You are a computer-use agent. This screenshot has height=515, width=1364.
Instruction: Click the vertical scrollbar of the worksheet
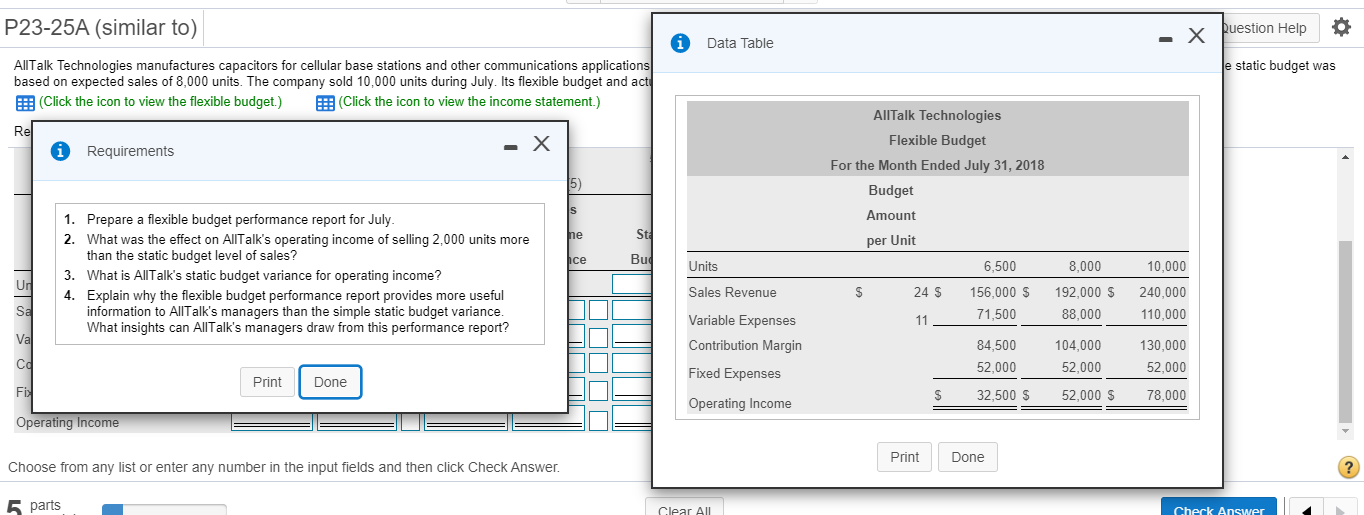click(1344, 330)
